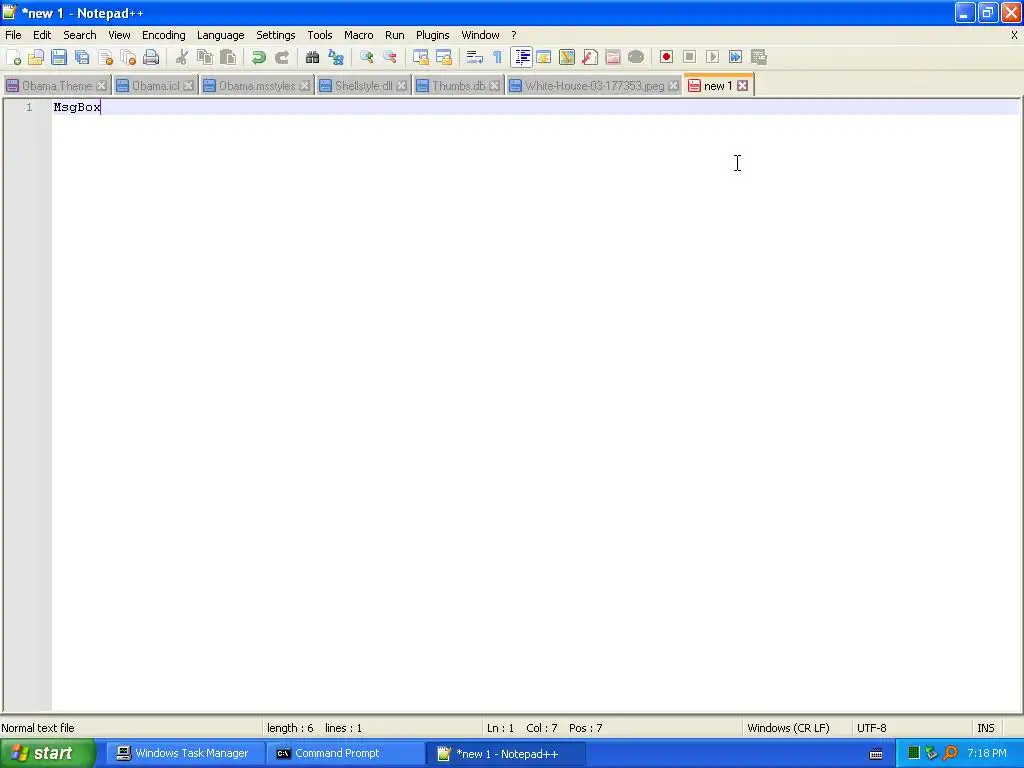Open a file with the folder icon
1024x768 pixels.
tap(36, 57)
